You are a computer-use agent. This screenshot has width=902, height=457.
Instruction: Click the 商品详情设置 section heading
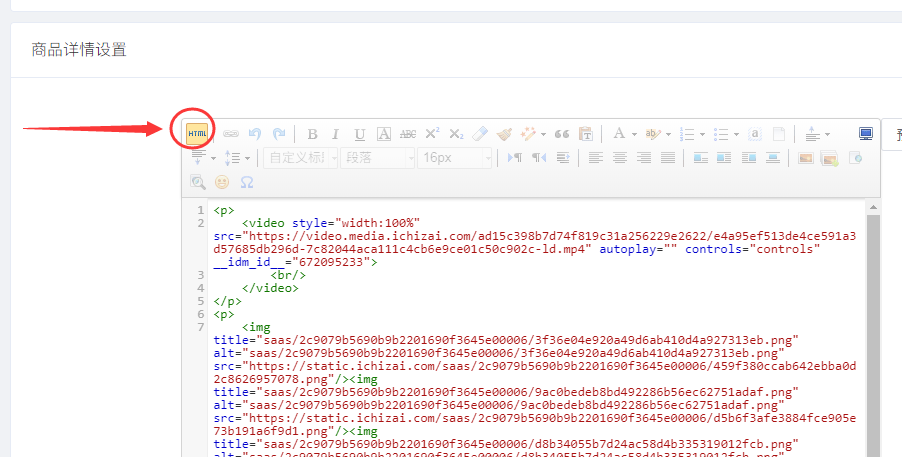(x=79, y=50)
